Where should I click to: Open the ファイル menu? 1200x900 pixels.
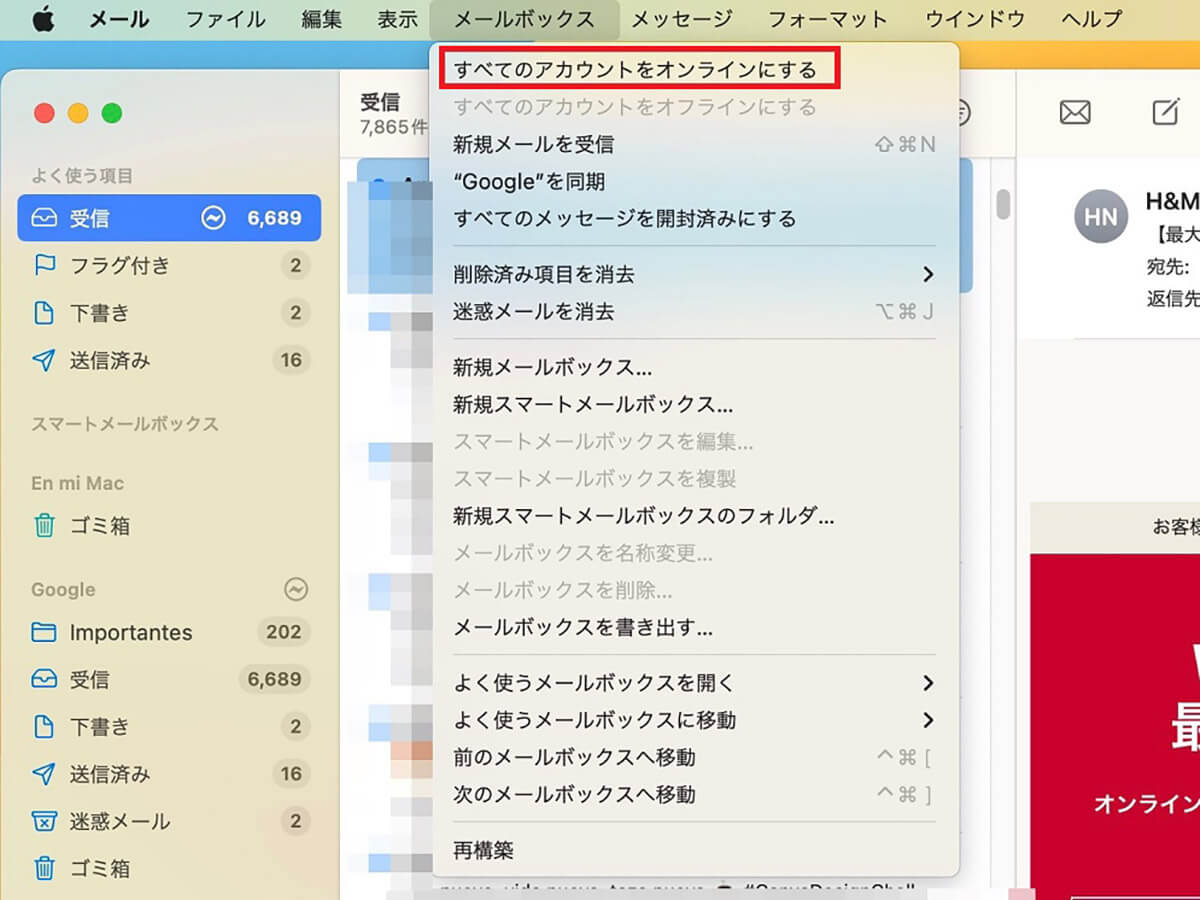click(x=226, y=19)
